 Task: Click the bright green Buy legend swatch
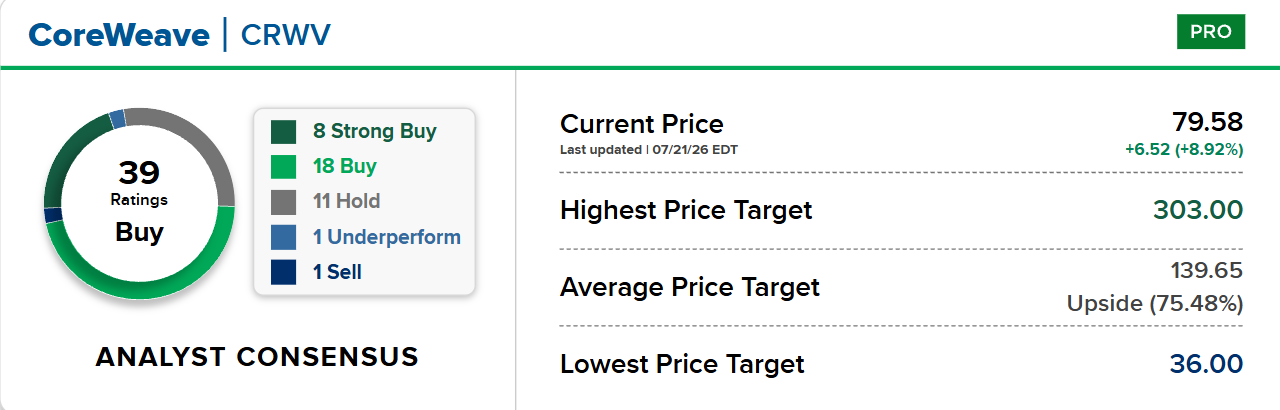pos(284,166)
